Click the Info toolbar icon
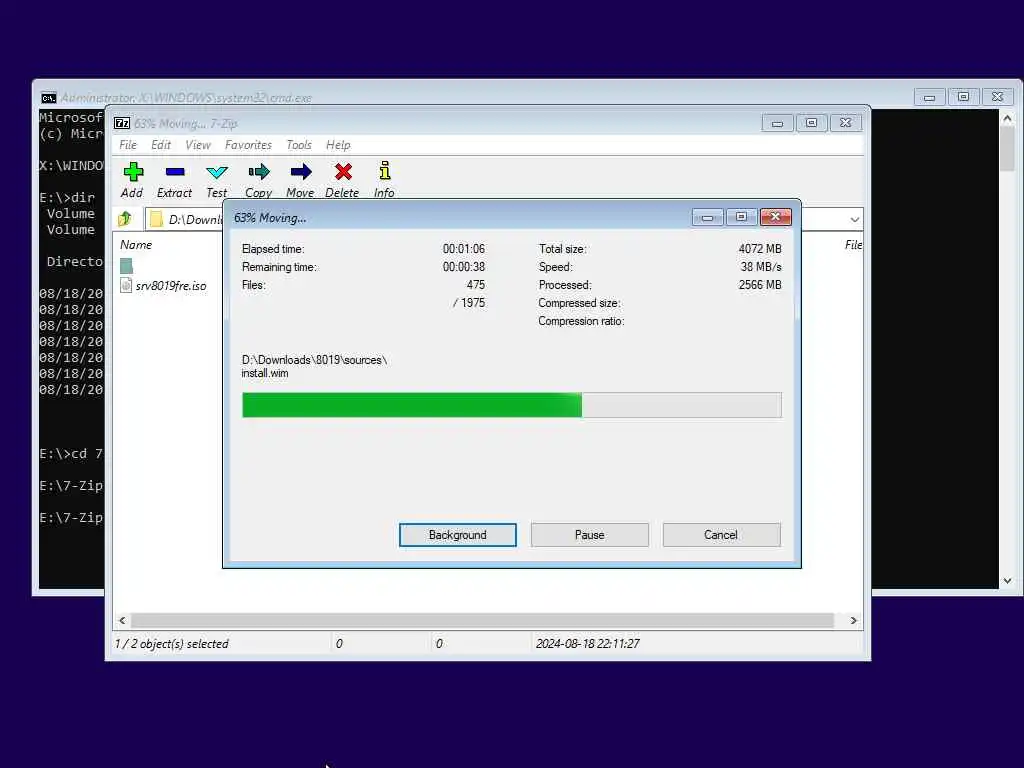1024x768 pixels. 385,171
